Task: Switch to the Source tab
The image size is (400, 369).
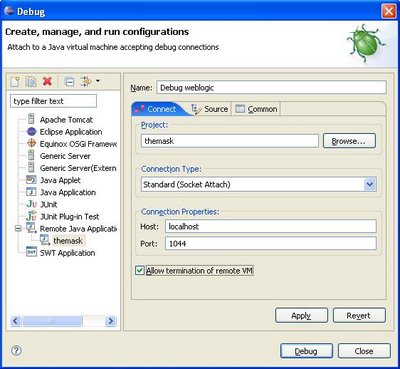Action: [210, 109]
